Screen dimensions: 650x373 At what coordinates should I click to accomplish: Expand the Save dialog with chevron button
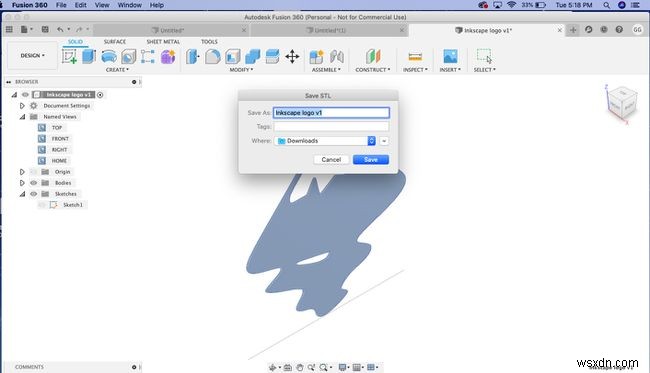[x=384, y=141]
